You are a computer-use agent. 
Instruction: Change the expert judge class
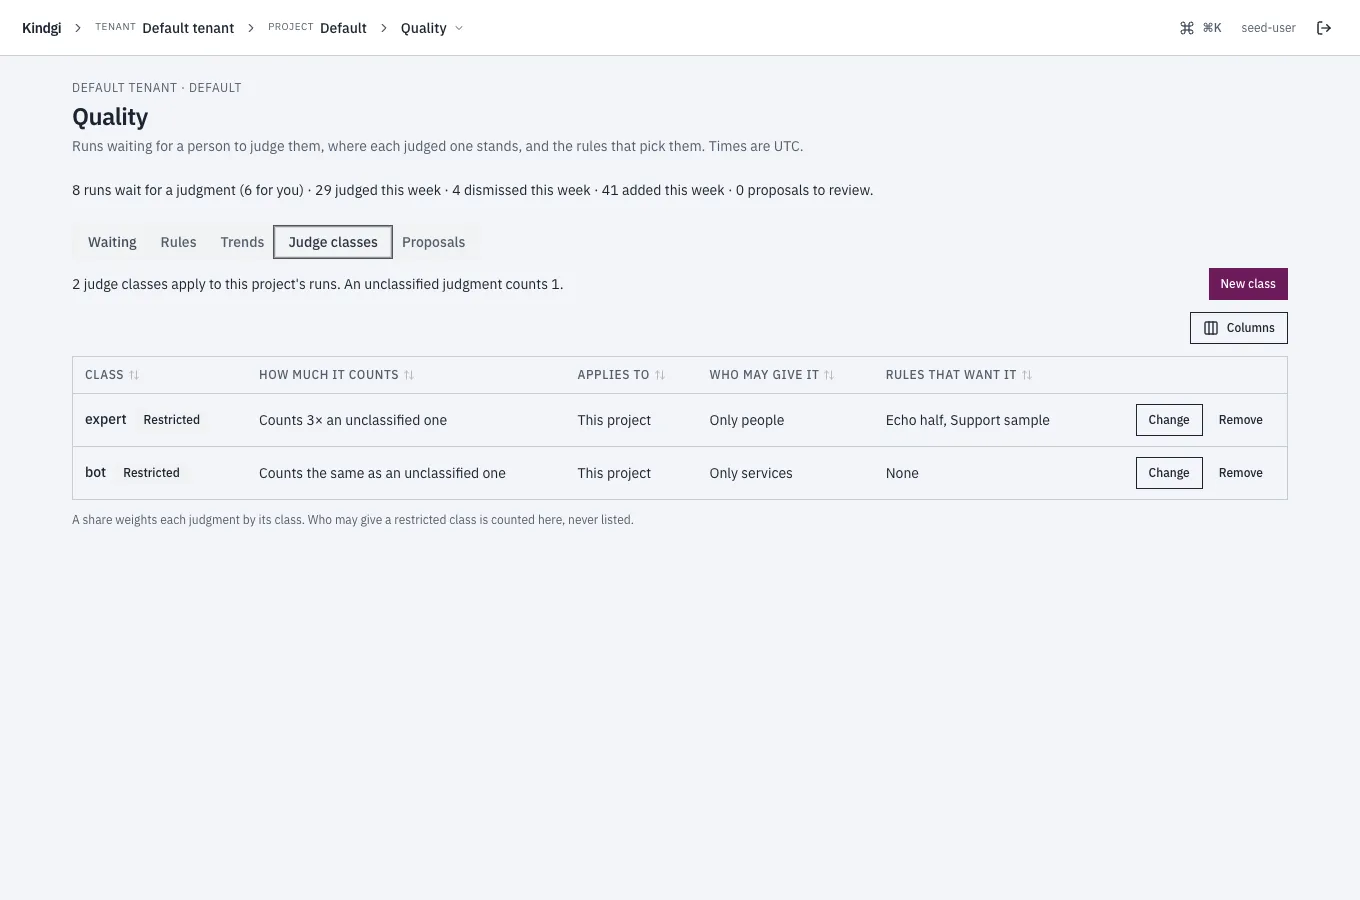pos(1169,420)
